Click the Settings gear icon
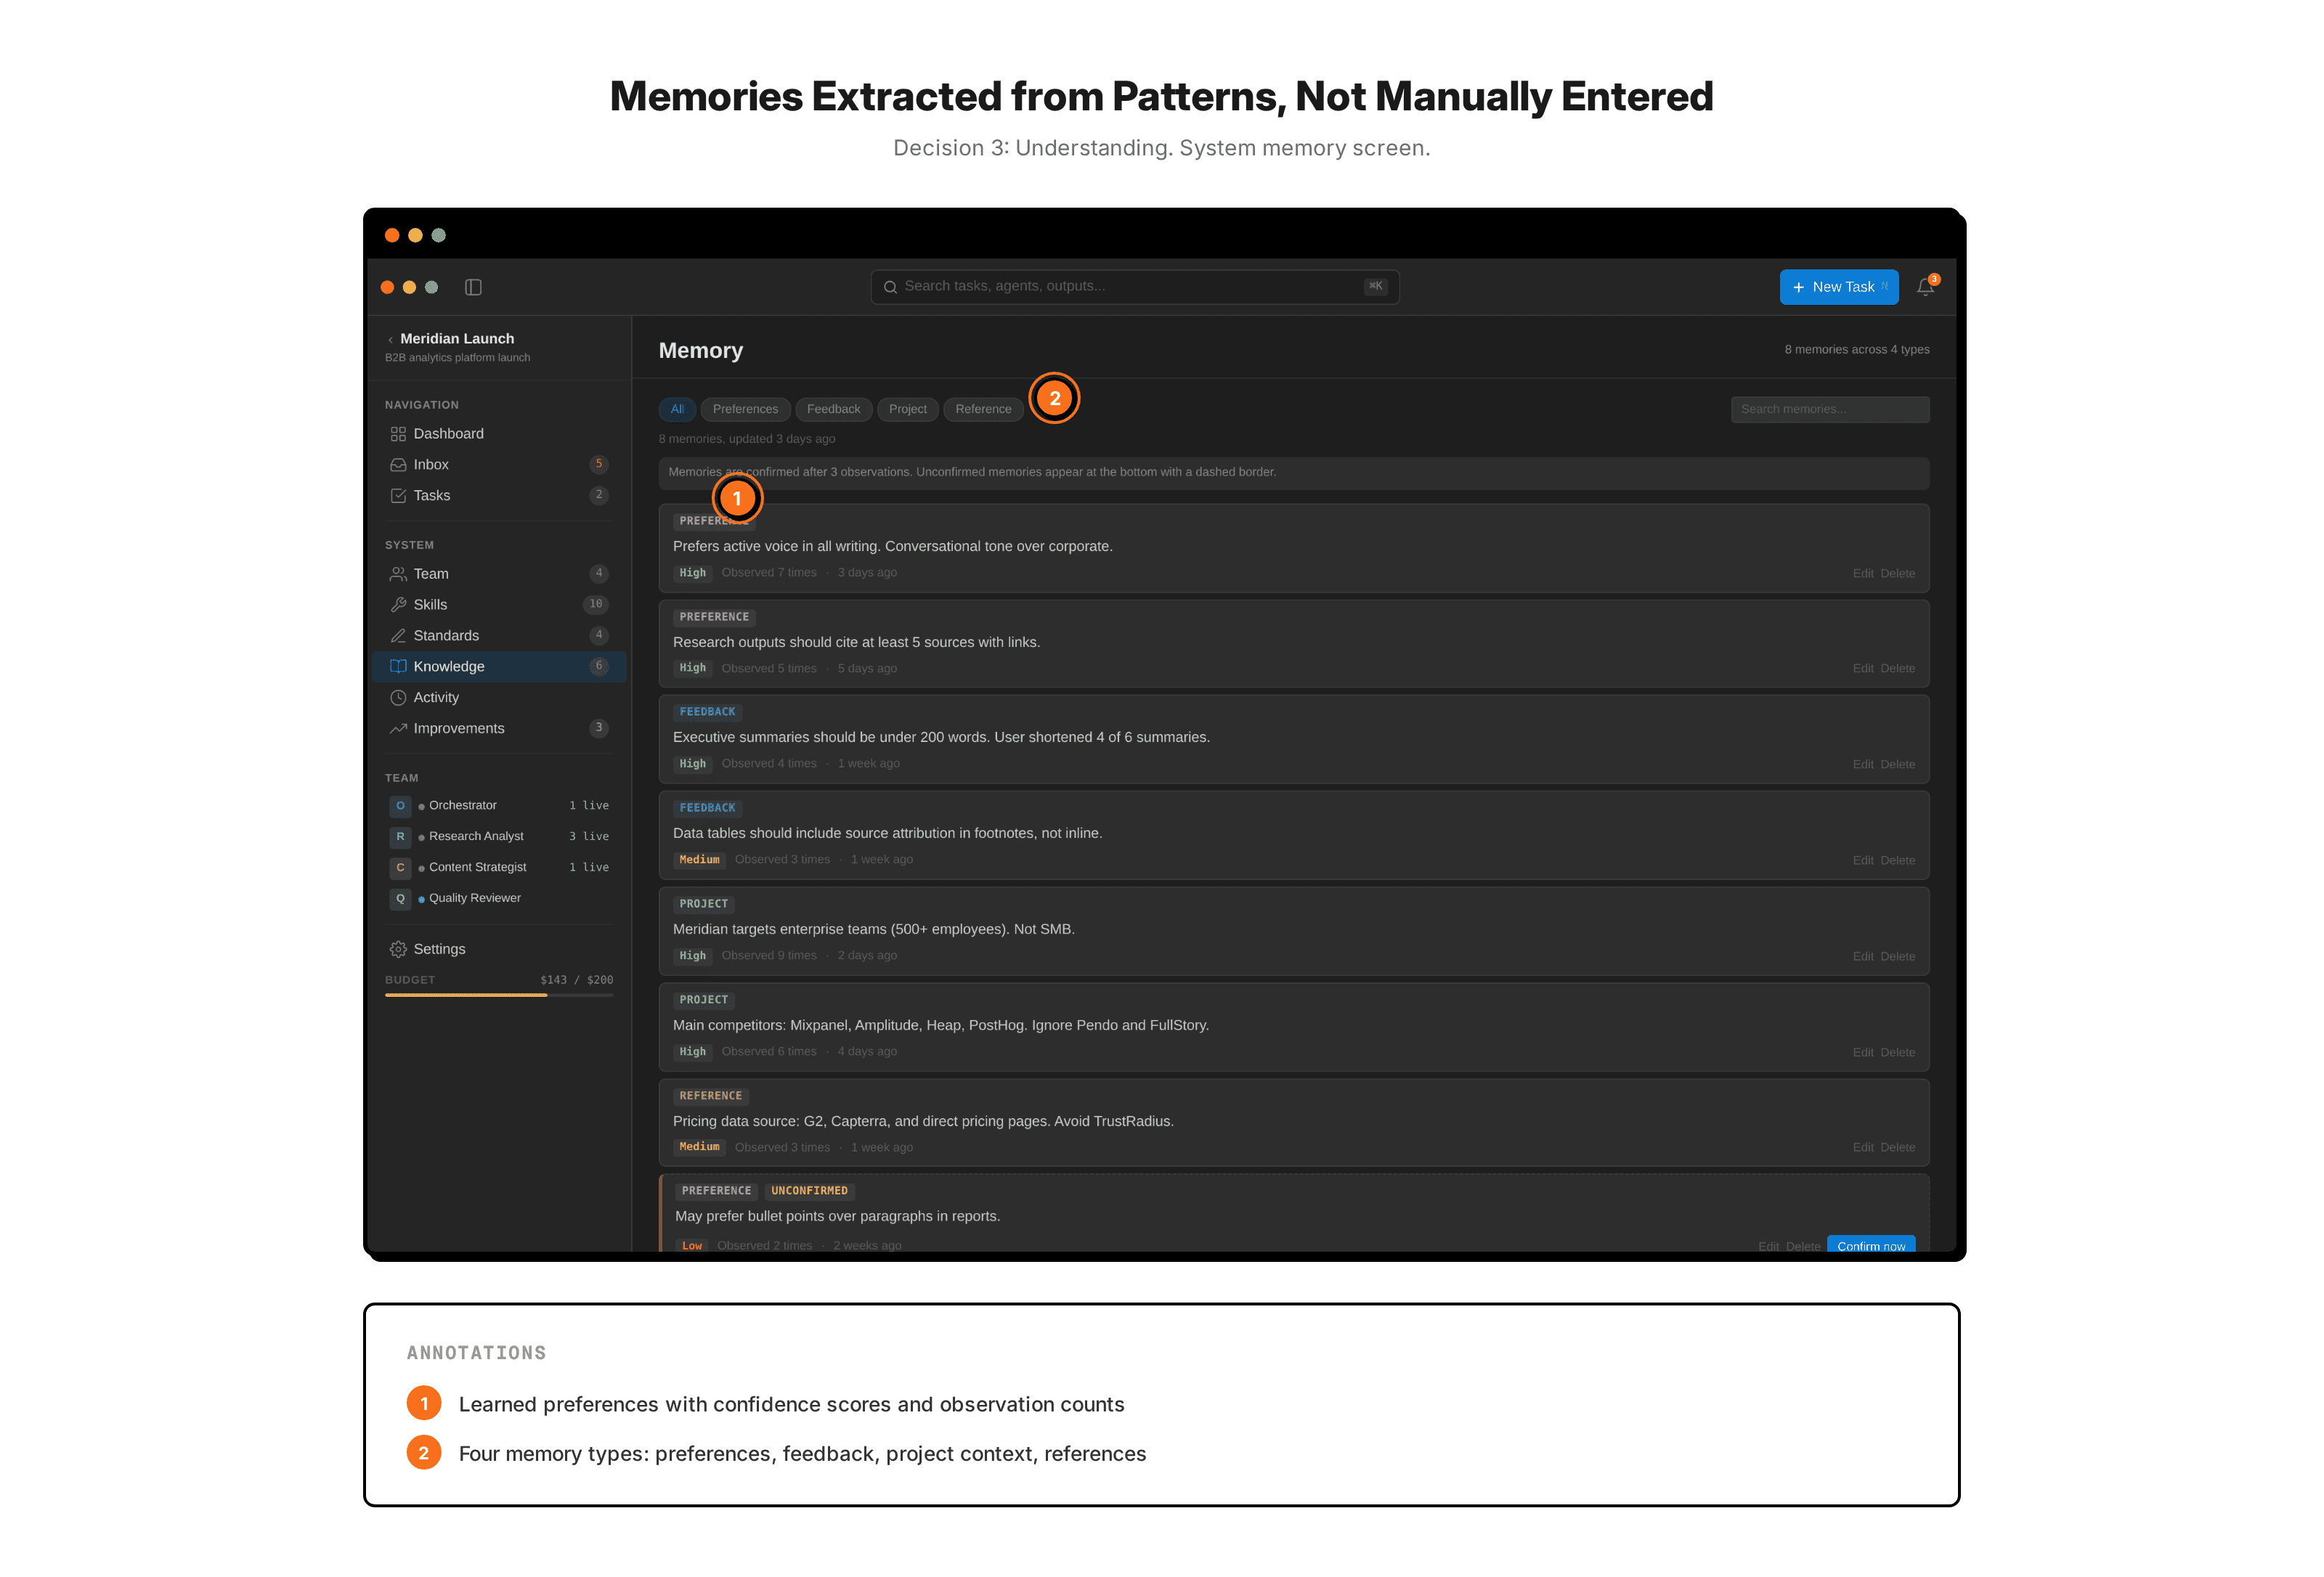The height and width of the screenshot is (1577, 2324). coord(398,949)
